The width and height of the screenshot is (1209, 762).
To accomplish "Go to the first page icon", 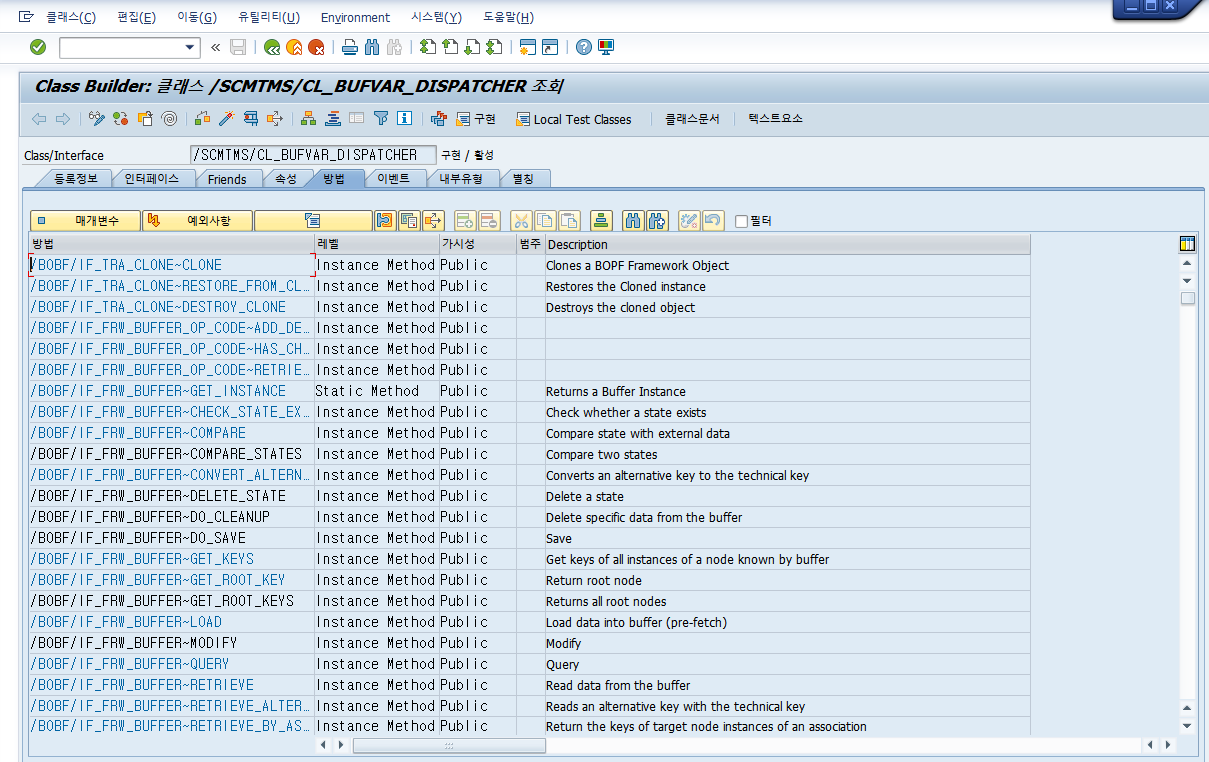I will pos(428,47).
